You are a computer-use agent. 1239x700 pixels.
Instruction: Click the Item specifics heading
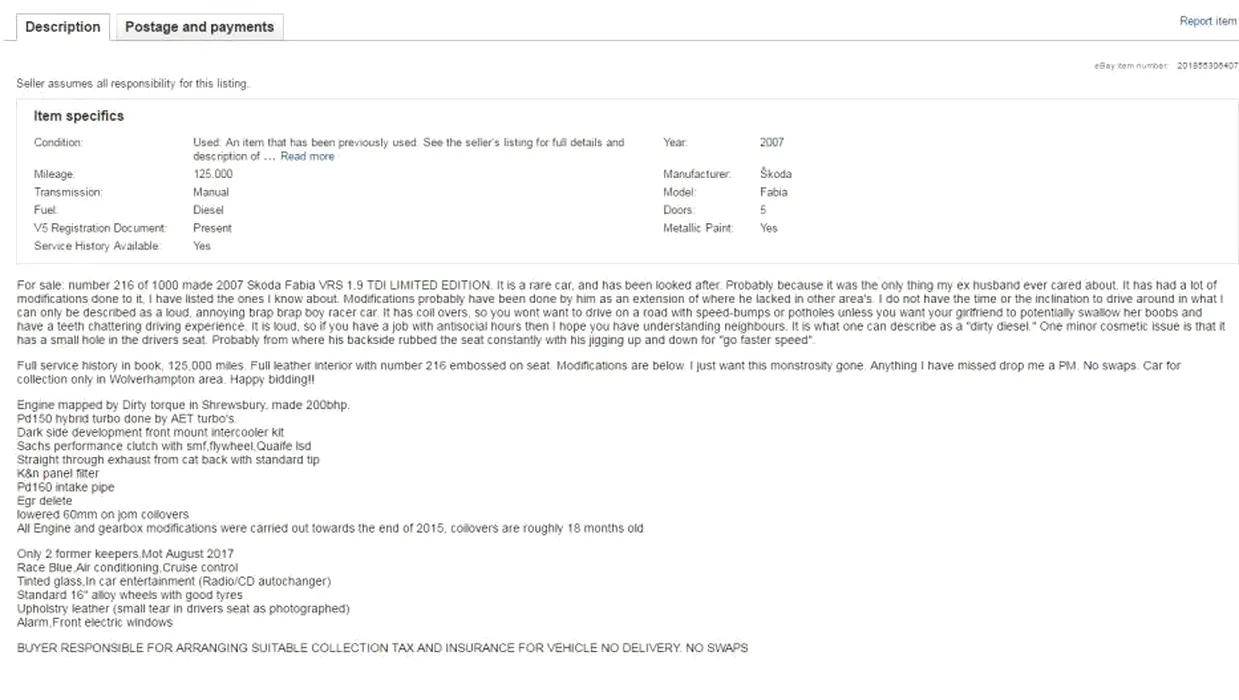[x=79, y=116]
